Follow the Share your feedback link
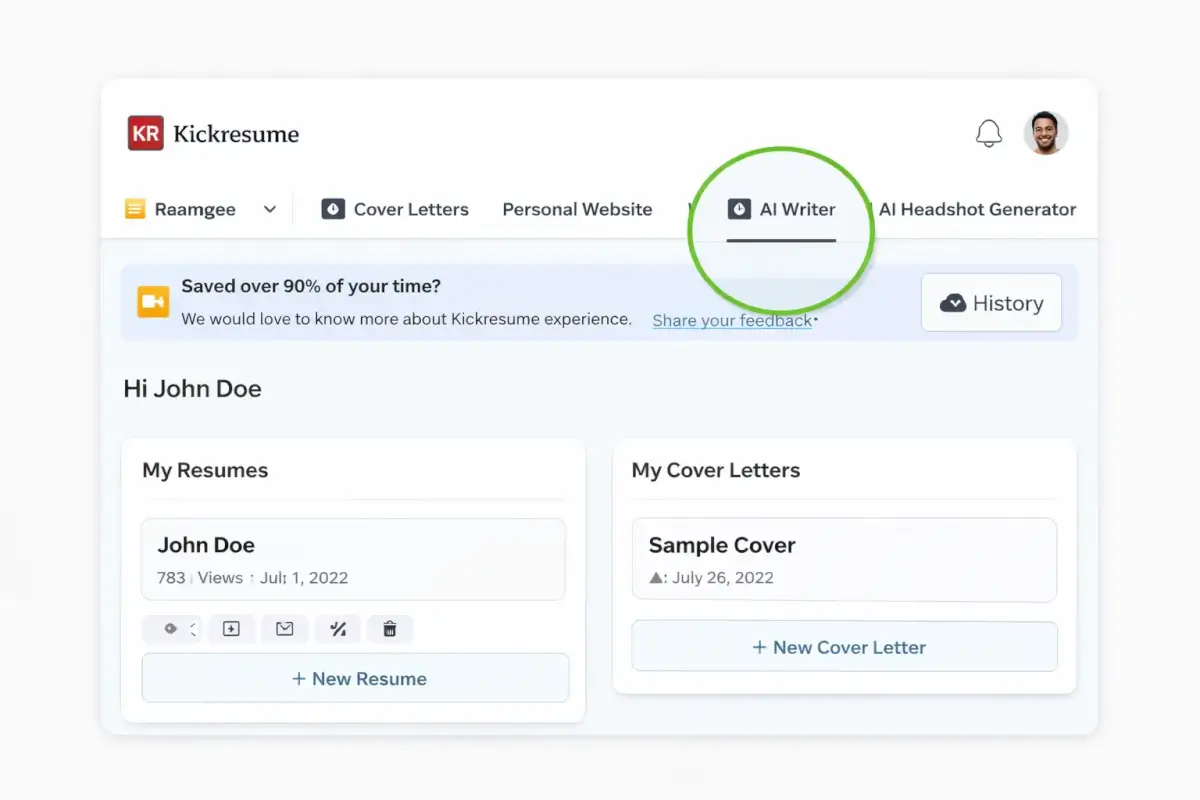This screenshot has height=800, width=1200. click(x=732, y=320)
